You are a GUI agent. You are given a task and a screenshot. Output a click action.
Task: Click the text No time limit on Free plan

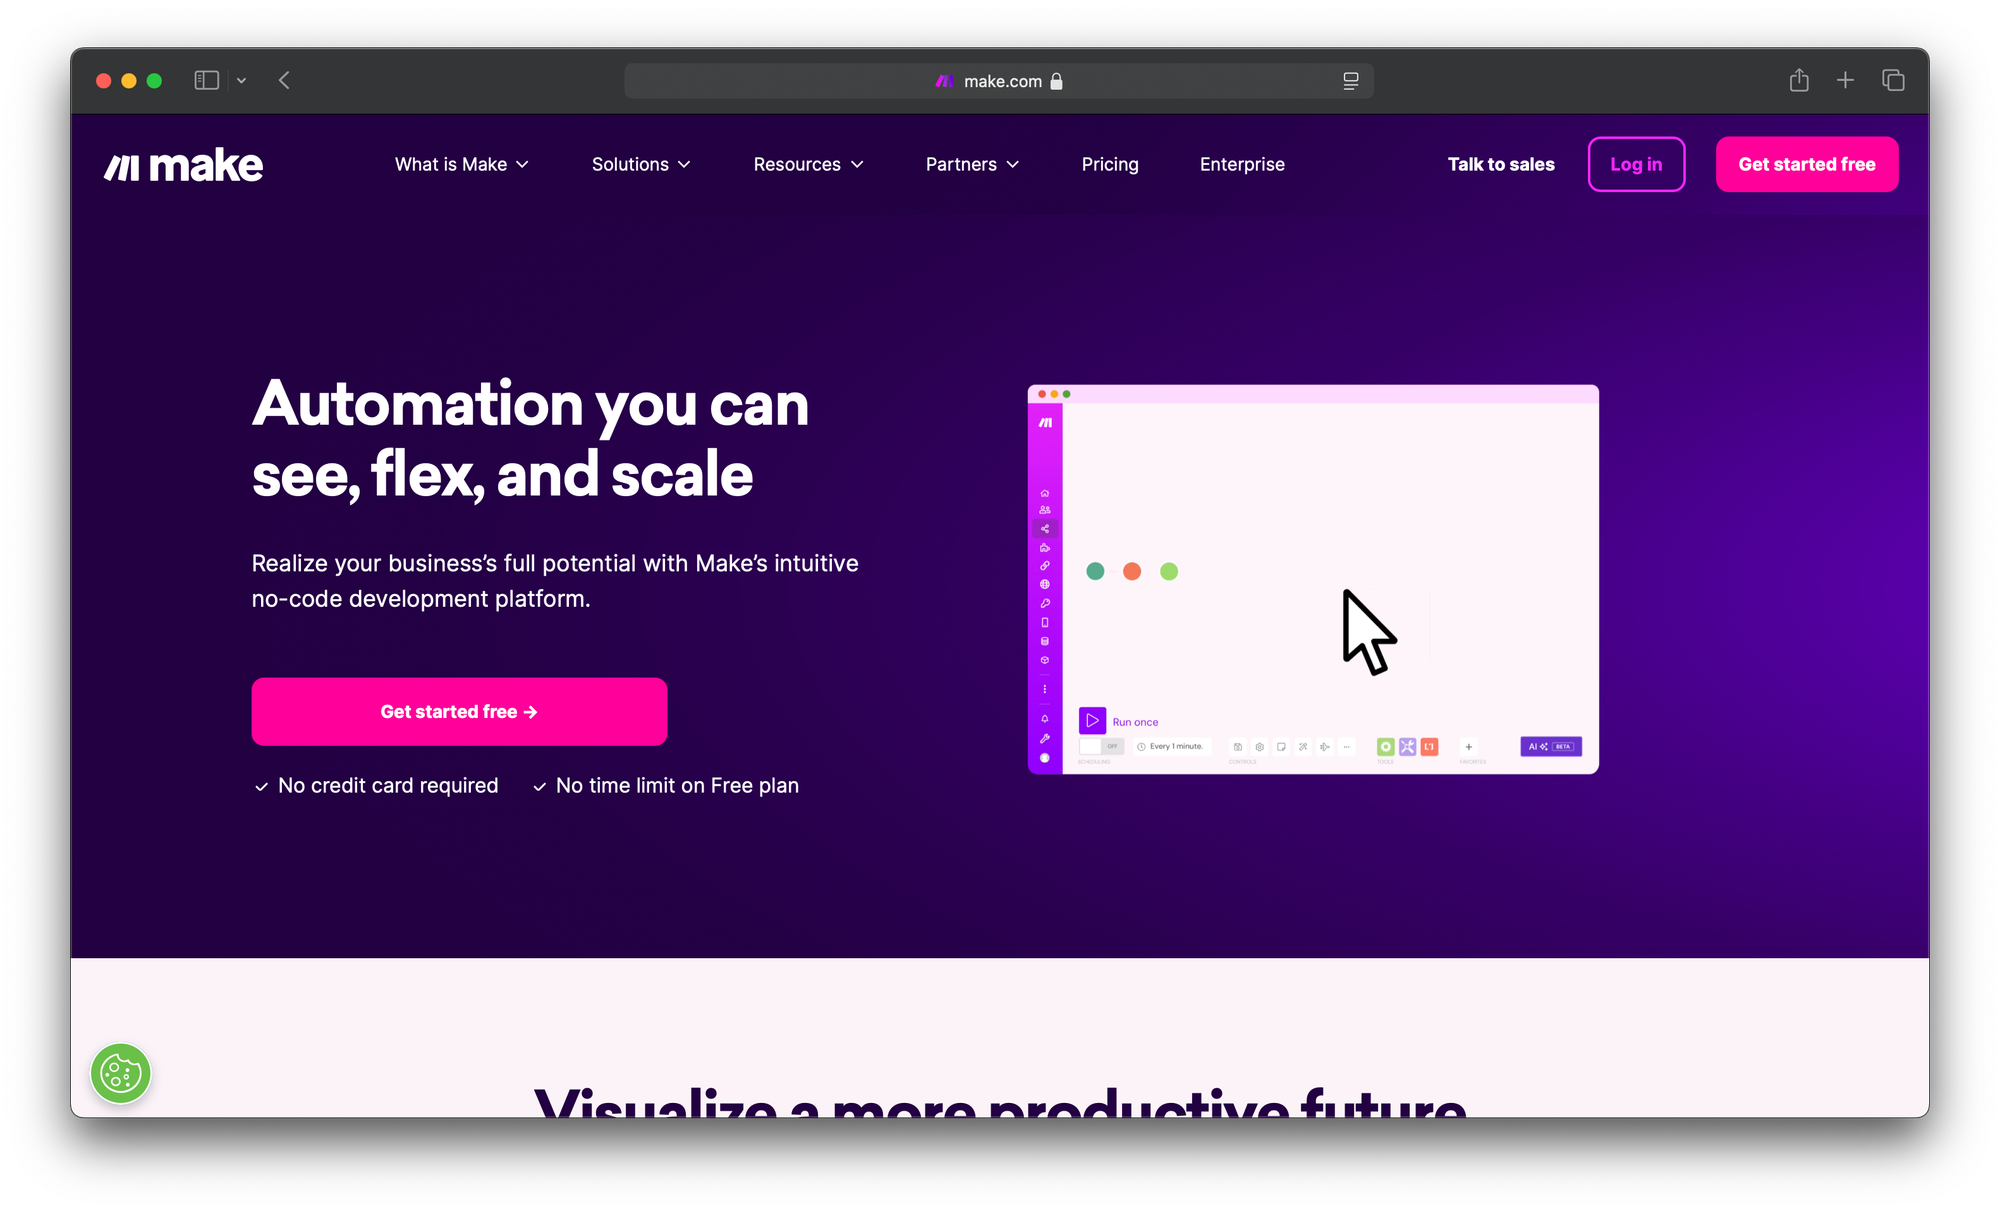(x=677, y=786)
